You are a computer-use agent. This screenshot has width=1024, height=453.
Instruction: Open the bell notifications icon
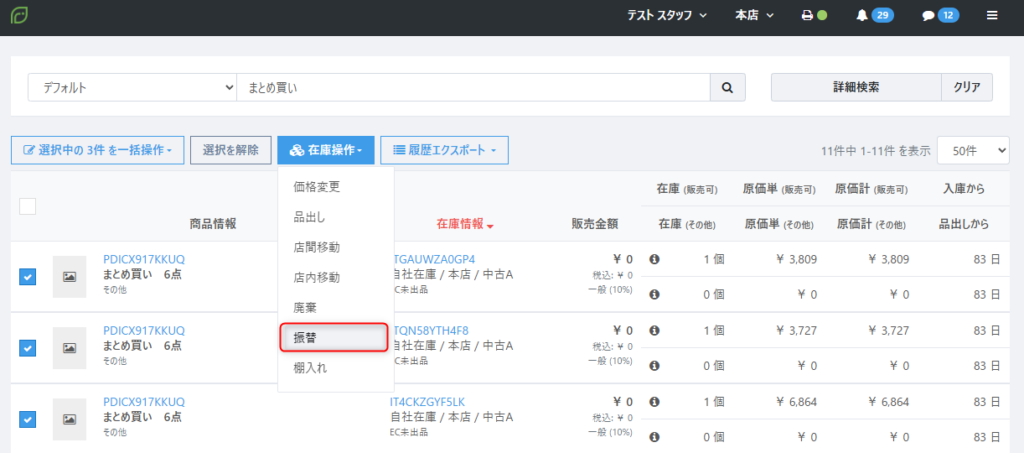click(x=862, y=16)
